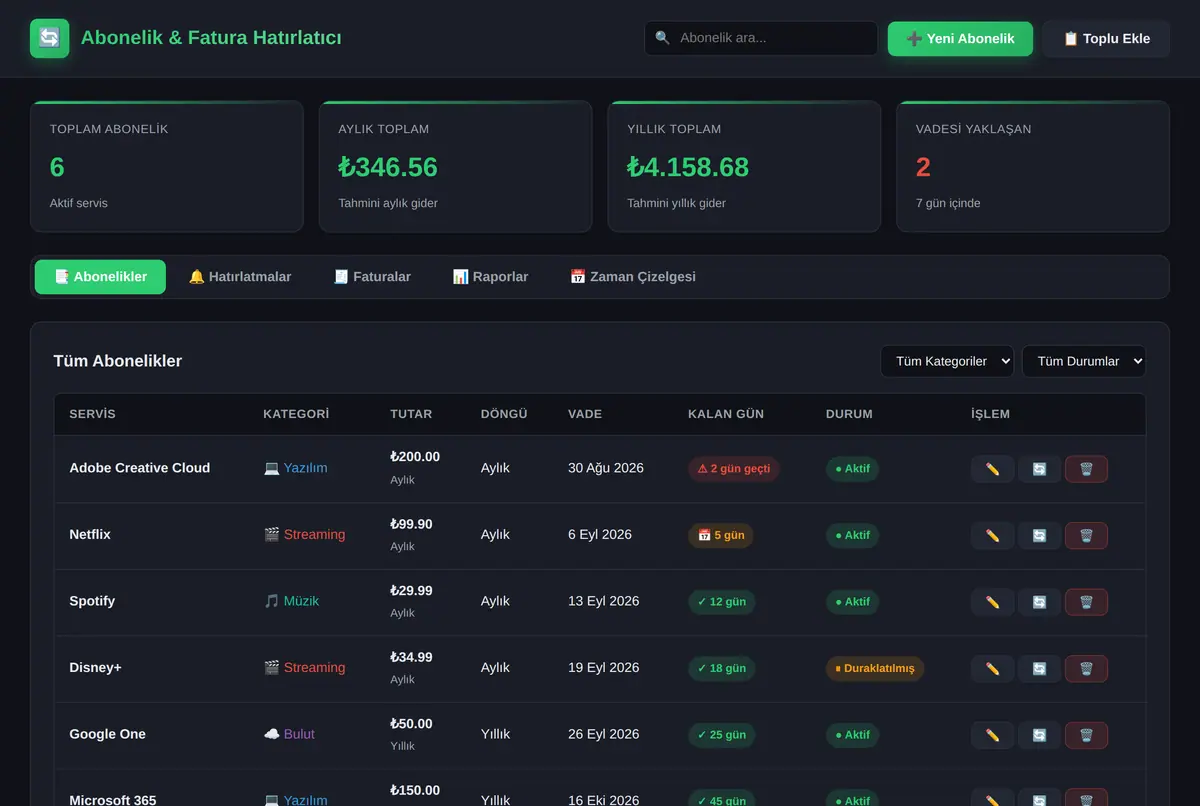Go to the Zaman Çizelgesi tab
This screenshot has width=1200, height=806.
click(x=633, y=277)
